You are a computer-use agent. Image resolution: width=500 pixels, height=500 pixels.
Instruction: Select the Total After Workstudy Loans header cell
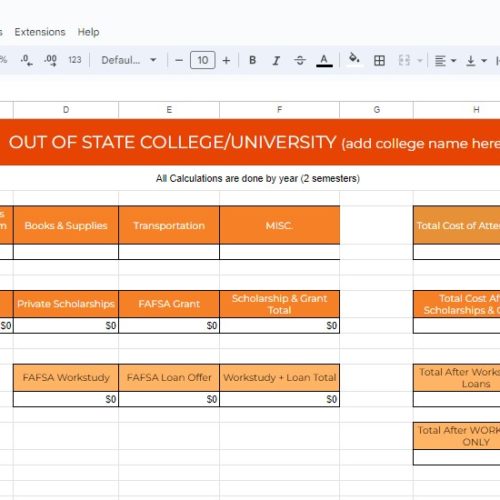(457, 378)
